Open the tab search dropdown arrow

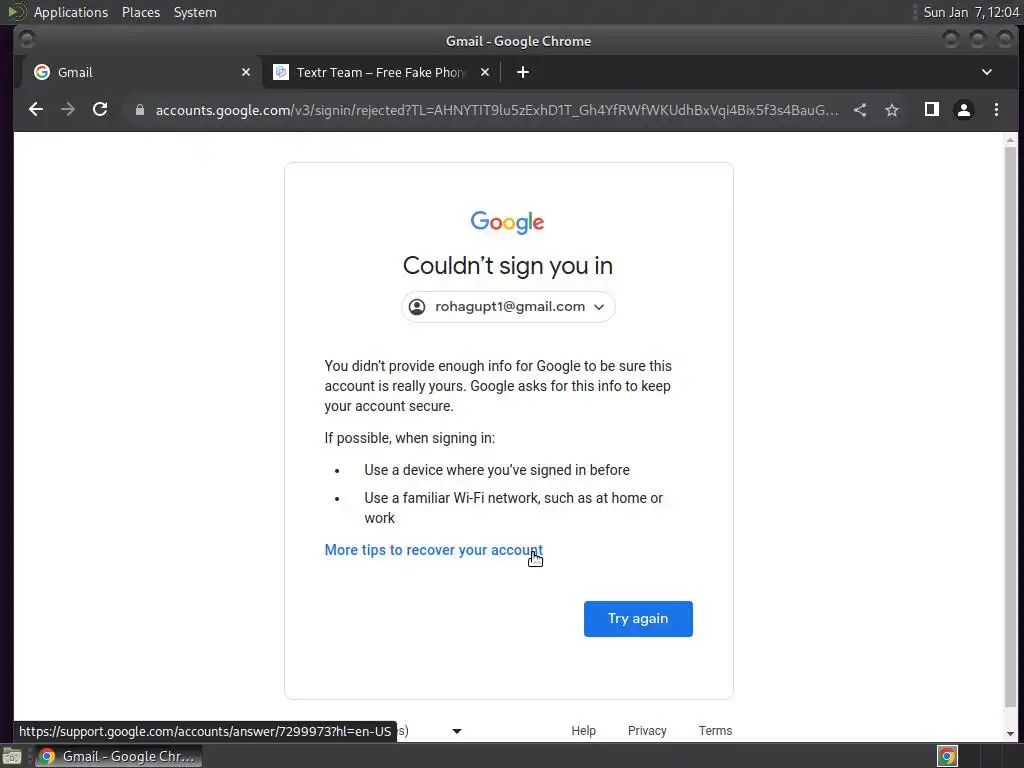(x=987, y=72)
